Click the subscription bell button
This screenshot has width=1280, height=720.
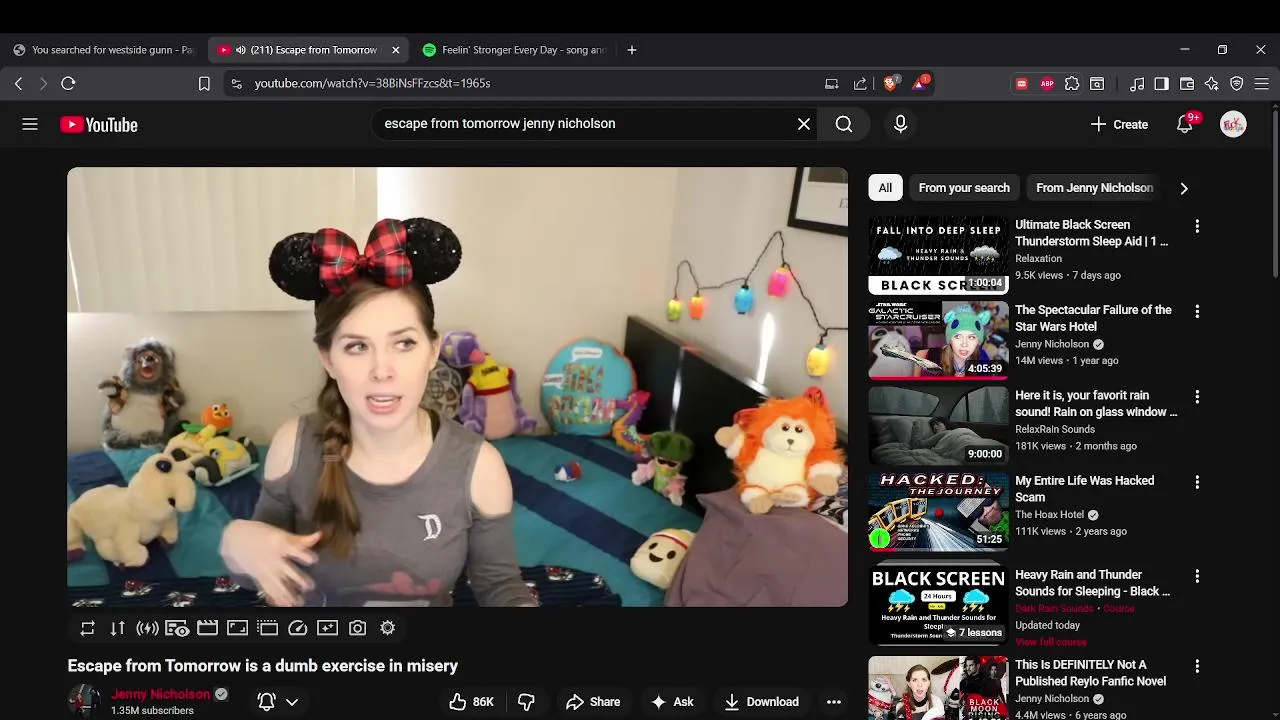pyautogui.click(x=266, y=702)
